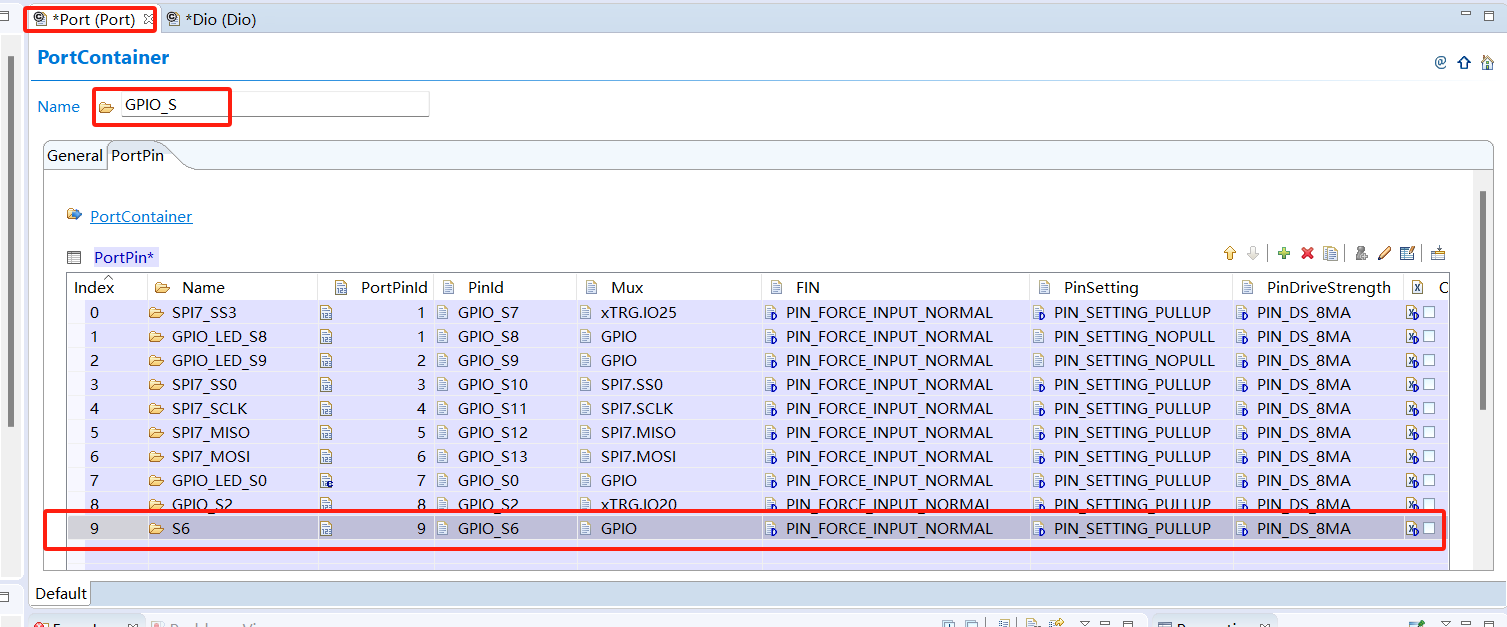Image resolution: width=1507 pixels, height=627 pixels.
Task: Click the pencil edit icon above the table
Action: pyautogui.click(x=1384, y=254)
